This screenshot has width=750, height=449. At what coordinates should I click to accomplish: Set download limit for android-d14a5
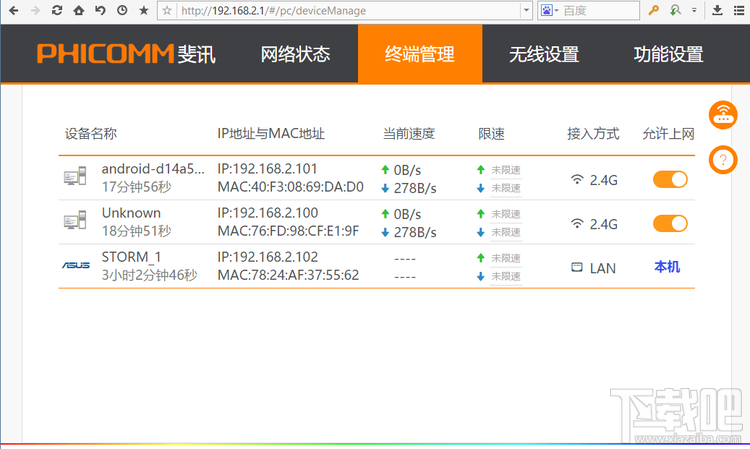tap(506, 188)
